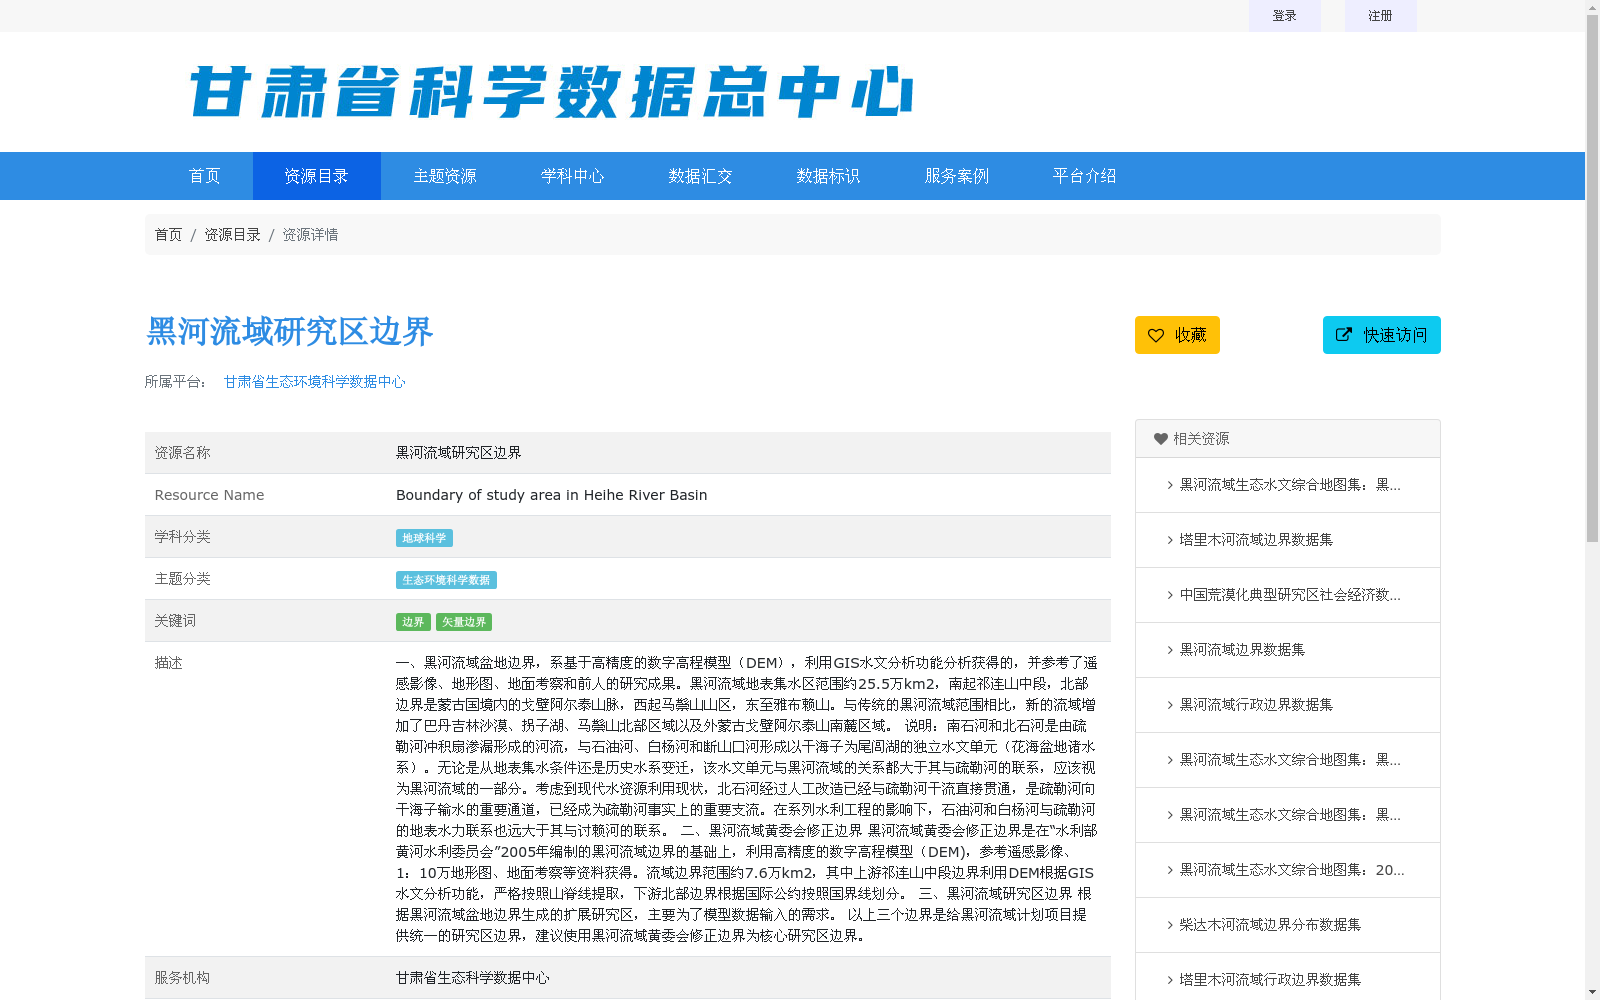
Task: Open related resource 黑河流域生态水文综合地图集：20...
Action: coord(1292,870)
